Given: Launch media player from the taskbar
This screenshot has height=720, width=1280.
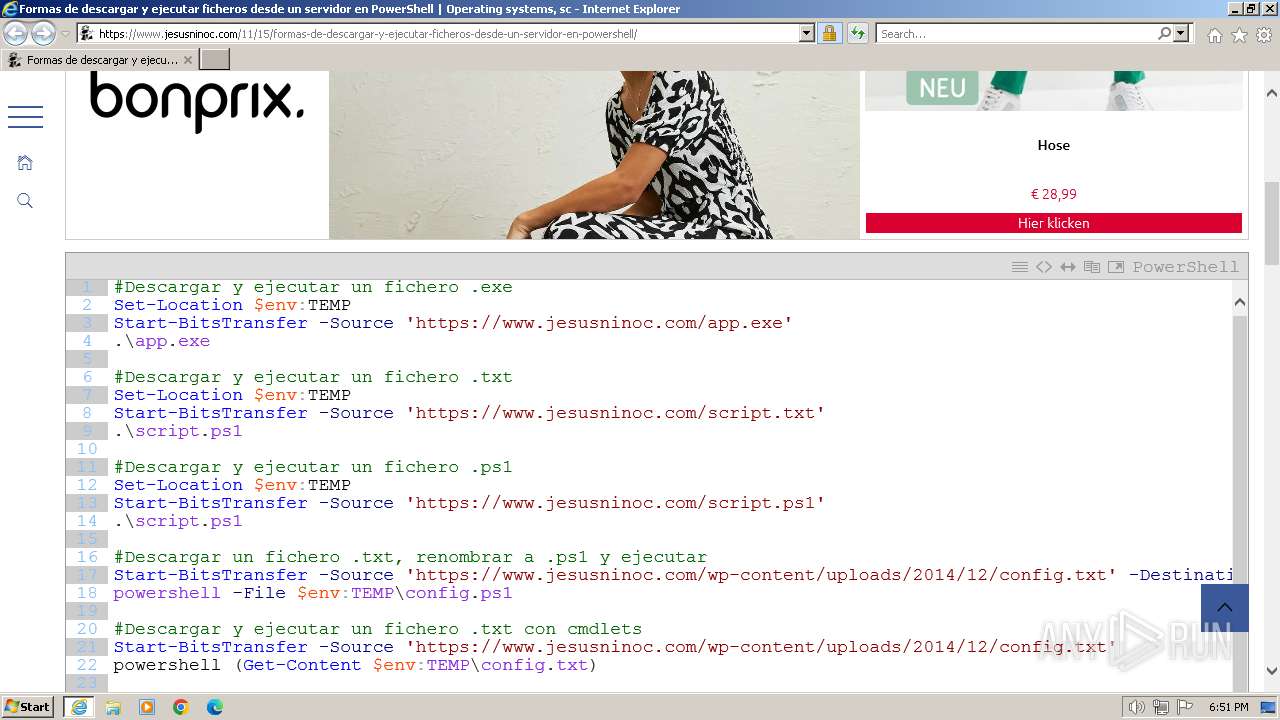Looking at the screenshot, I should (147, 707).
